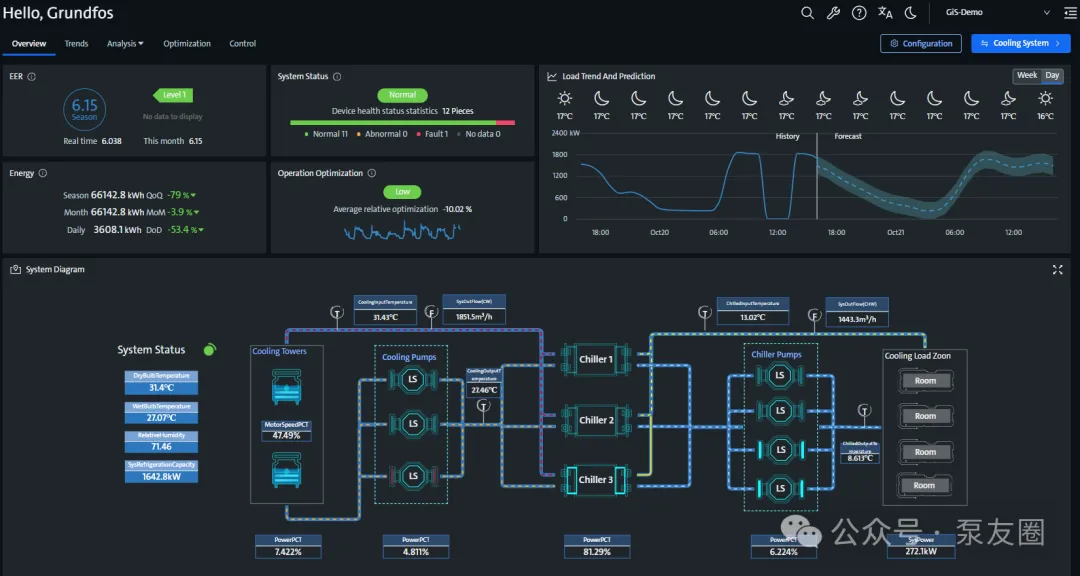Open the hamburger list menu icon

pos(1070,13)
